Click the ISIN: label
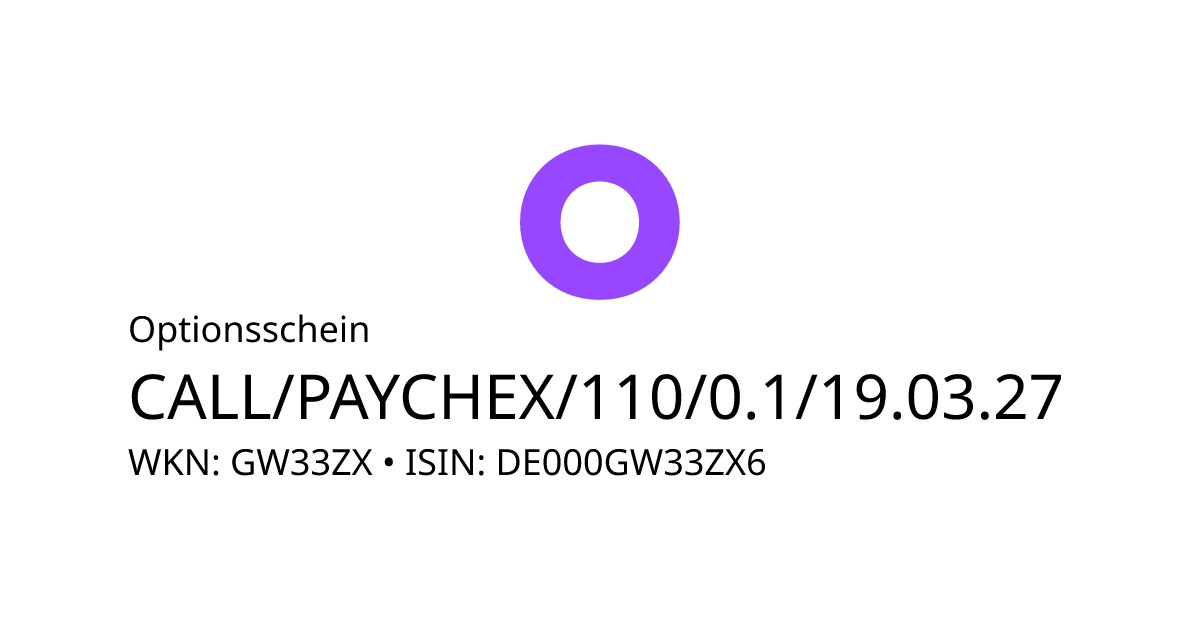1200x630 pixels. (x=446, y=464)
